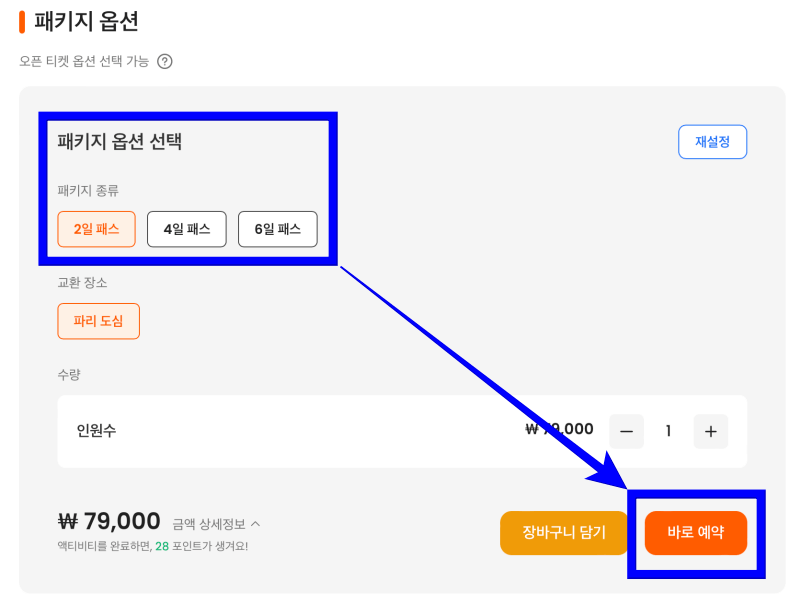Click the minus icon to decrease quantity
800x605 pixels.
(626, 431)
